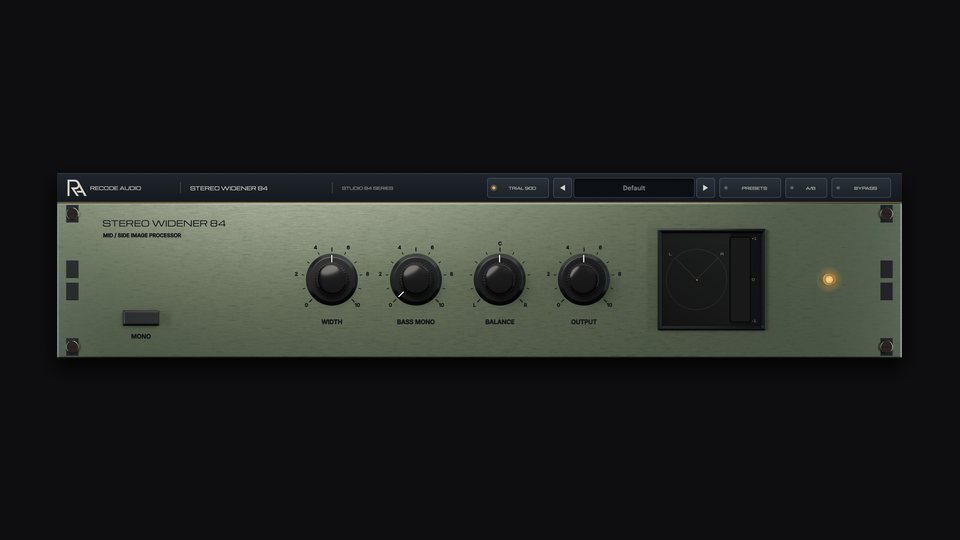Click the 'STUDIO 84 SERIES' label
Viewport: 960px width, 540px height.
pos(367,188)
